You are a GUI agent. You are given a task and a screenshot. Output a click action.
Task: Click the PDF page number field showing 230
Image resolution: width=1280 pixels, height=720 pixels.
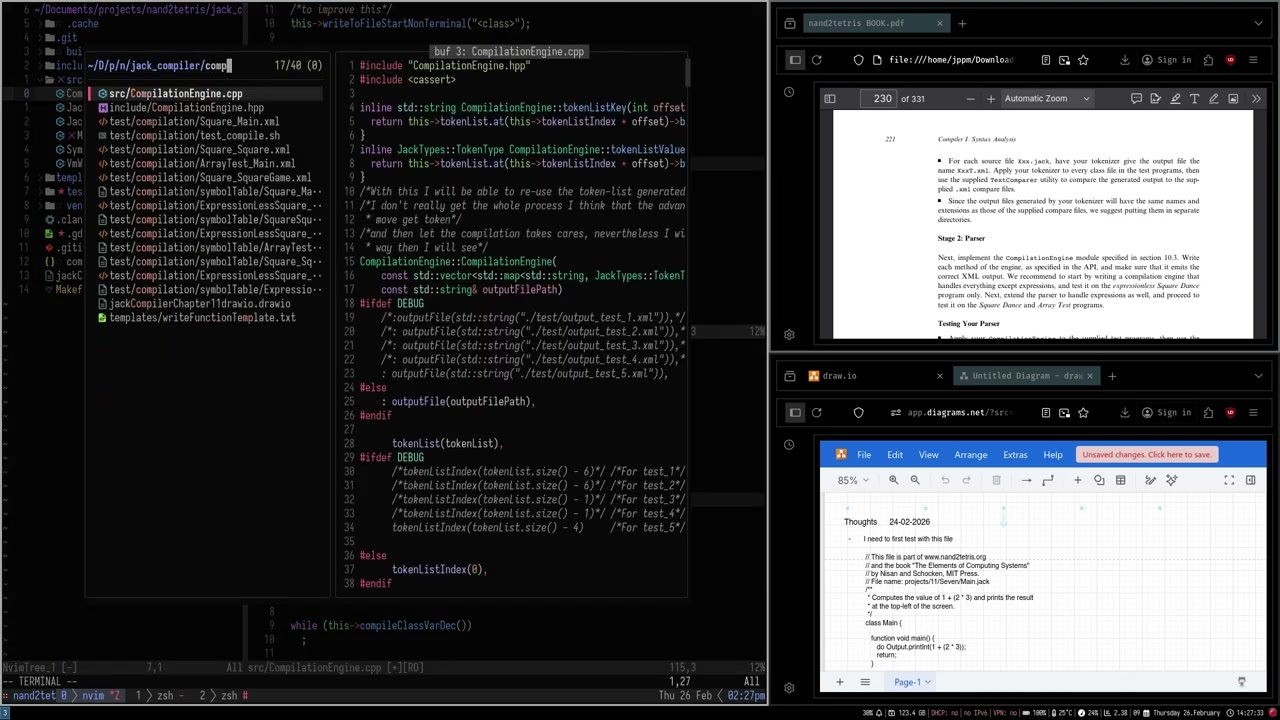click(881, 99)
